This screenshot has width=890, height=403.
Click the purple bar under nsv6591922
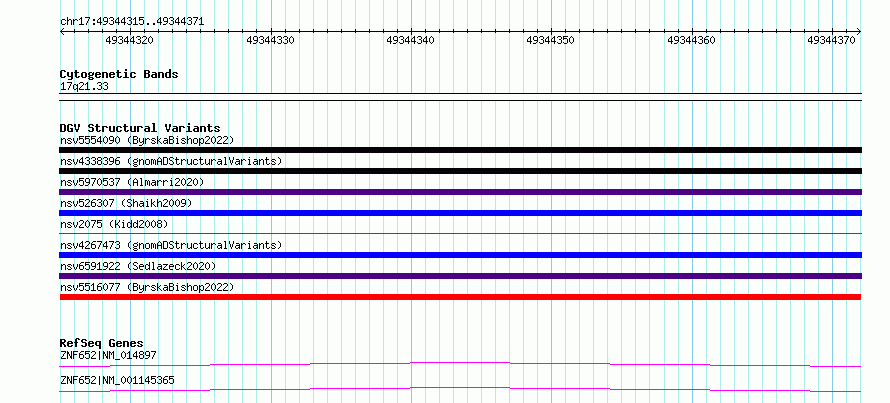(460, 276)
